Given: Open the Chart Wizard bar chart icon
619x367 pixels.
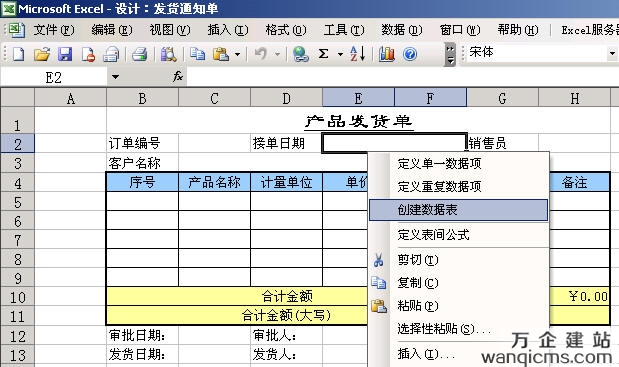Looking at the screenshot, I should pos(387,54).
